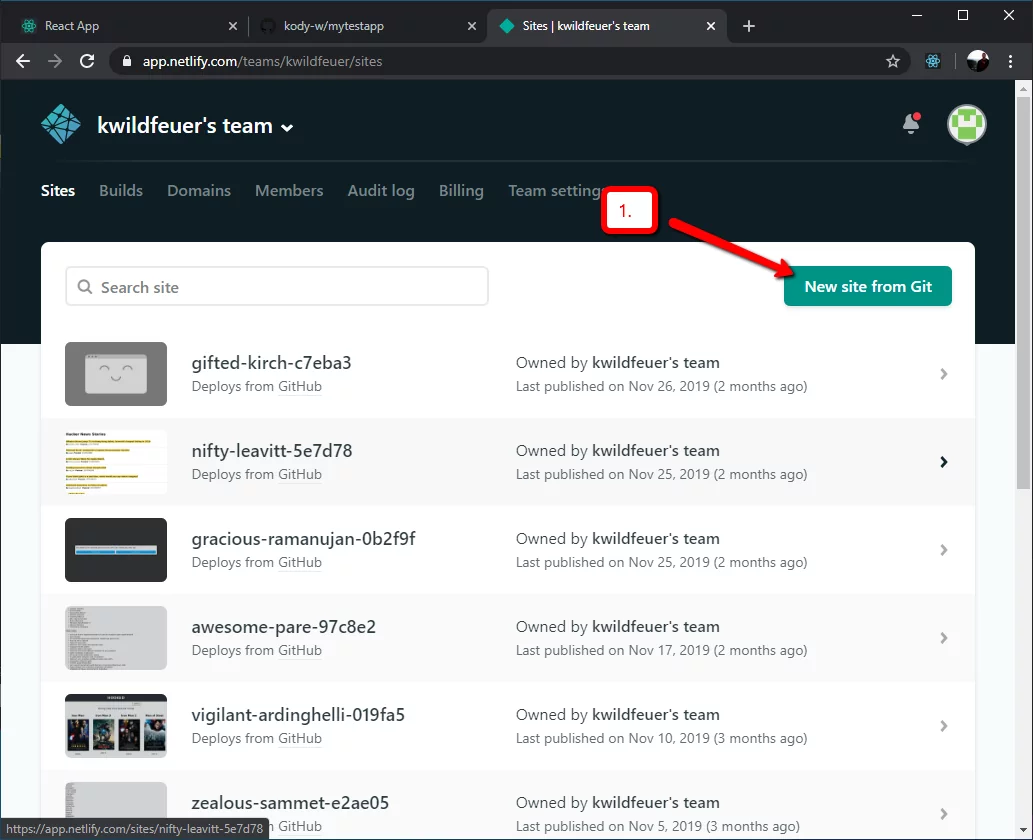Click GitHub link under gracious-ramanujan

[300, 562]
